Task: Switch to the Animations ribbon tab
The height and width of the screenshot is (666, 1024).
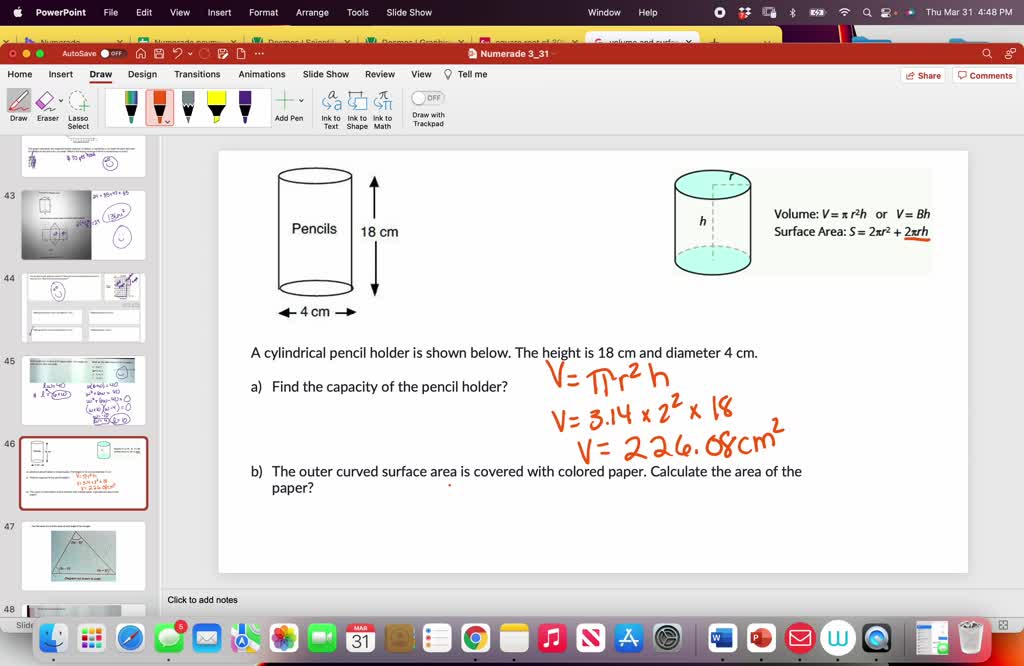Action: point(261,74)
